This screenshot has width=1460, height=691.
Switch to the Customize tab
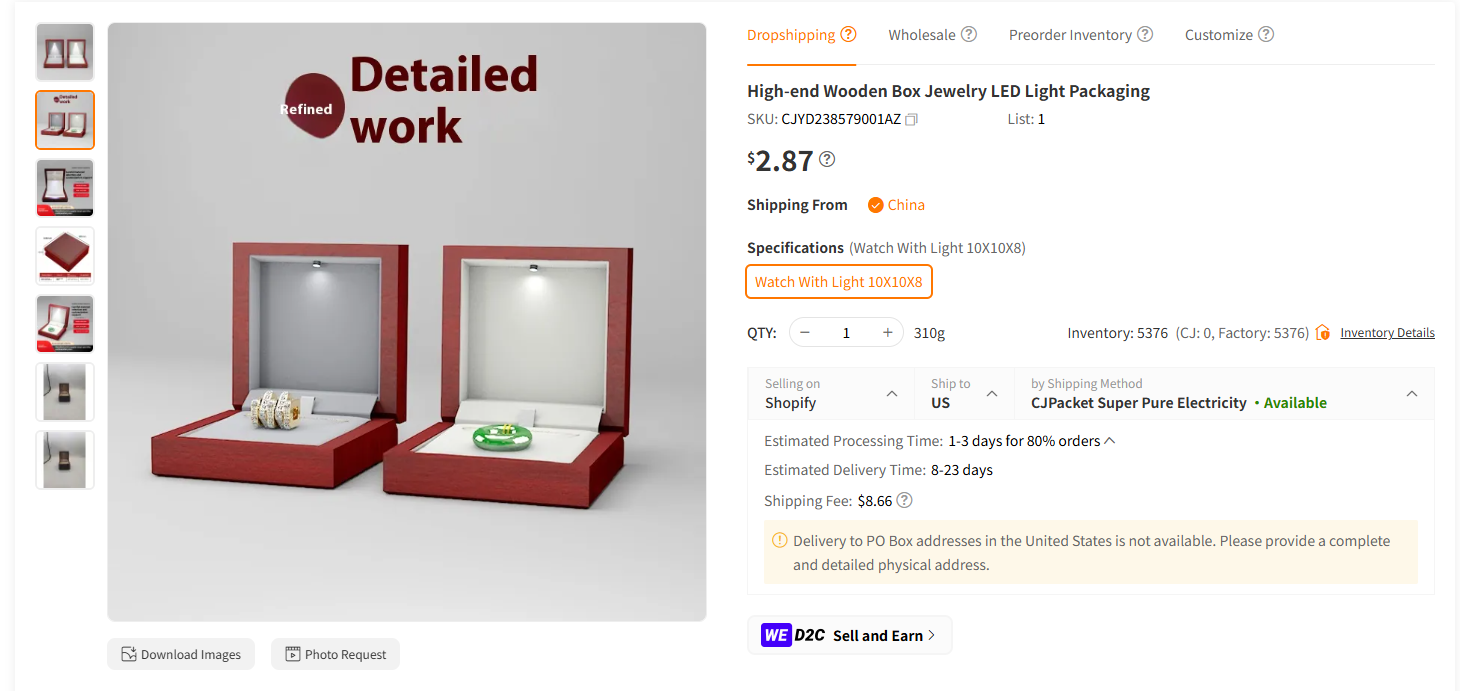coord(1220,33)
